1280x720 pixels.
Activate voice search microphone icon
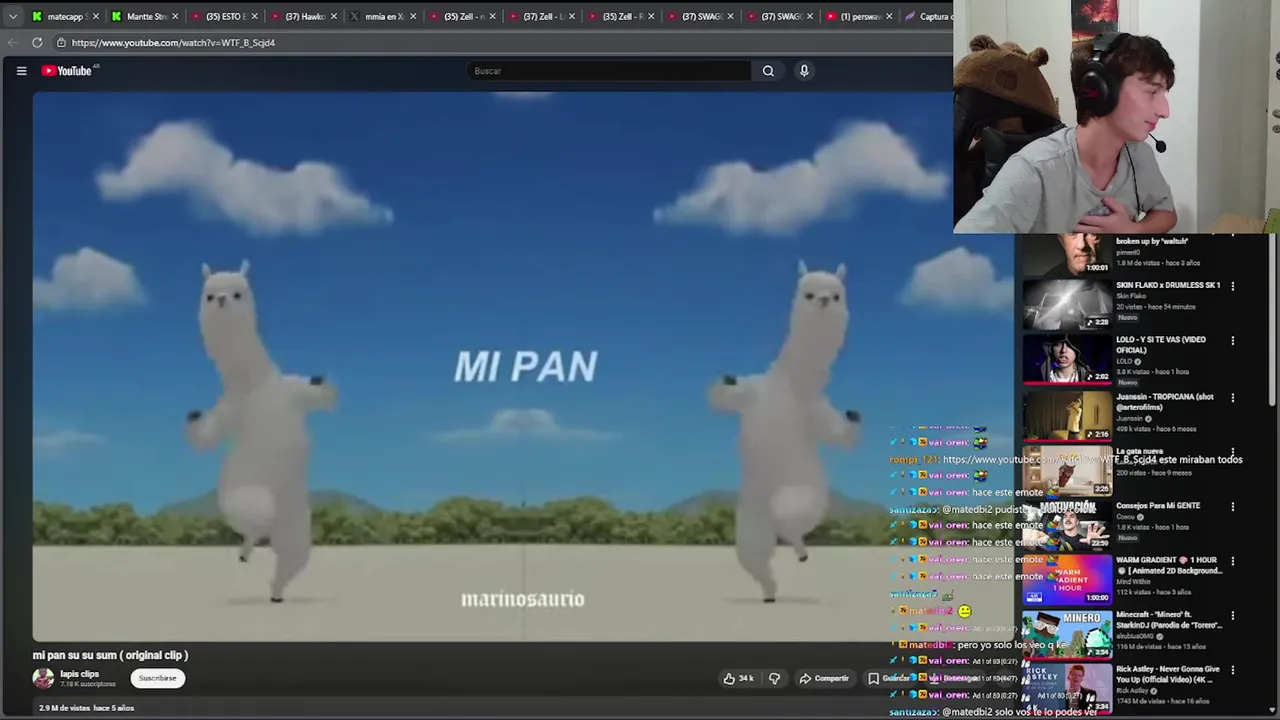click(804, 71)
